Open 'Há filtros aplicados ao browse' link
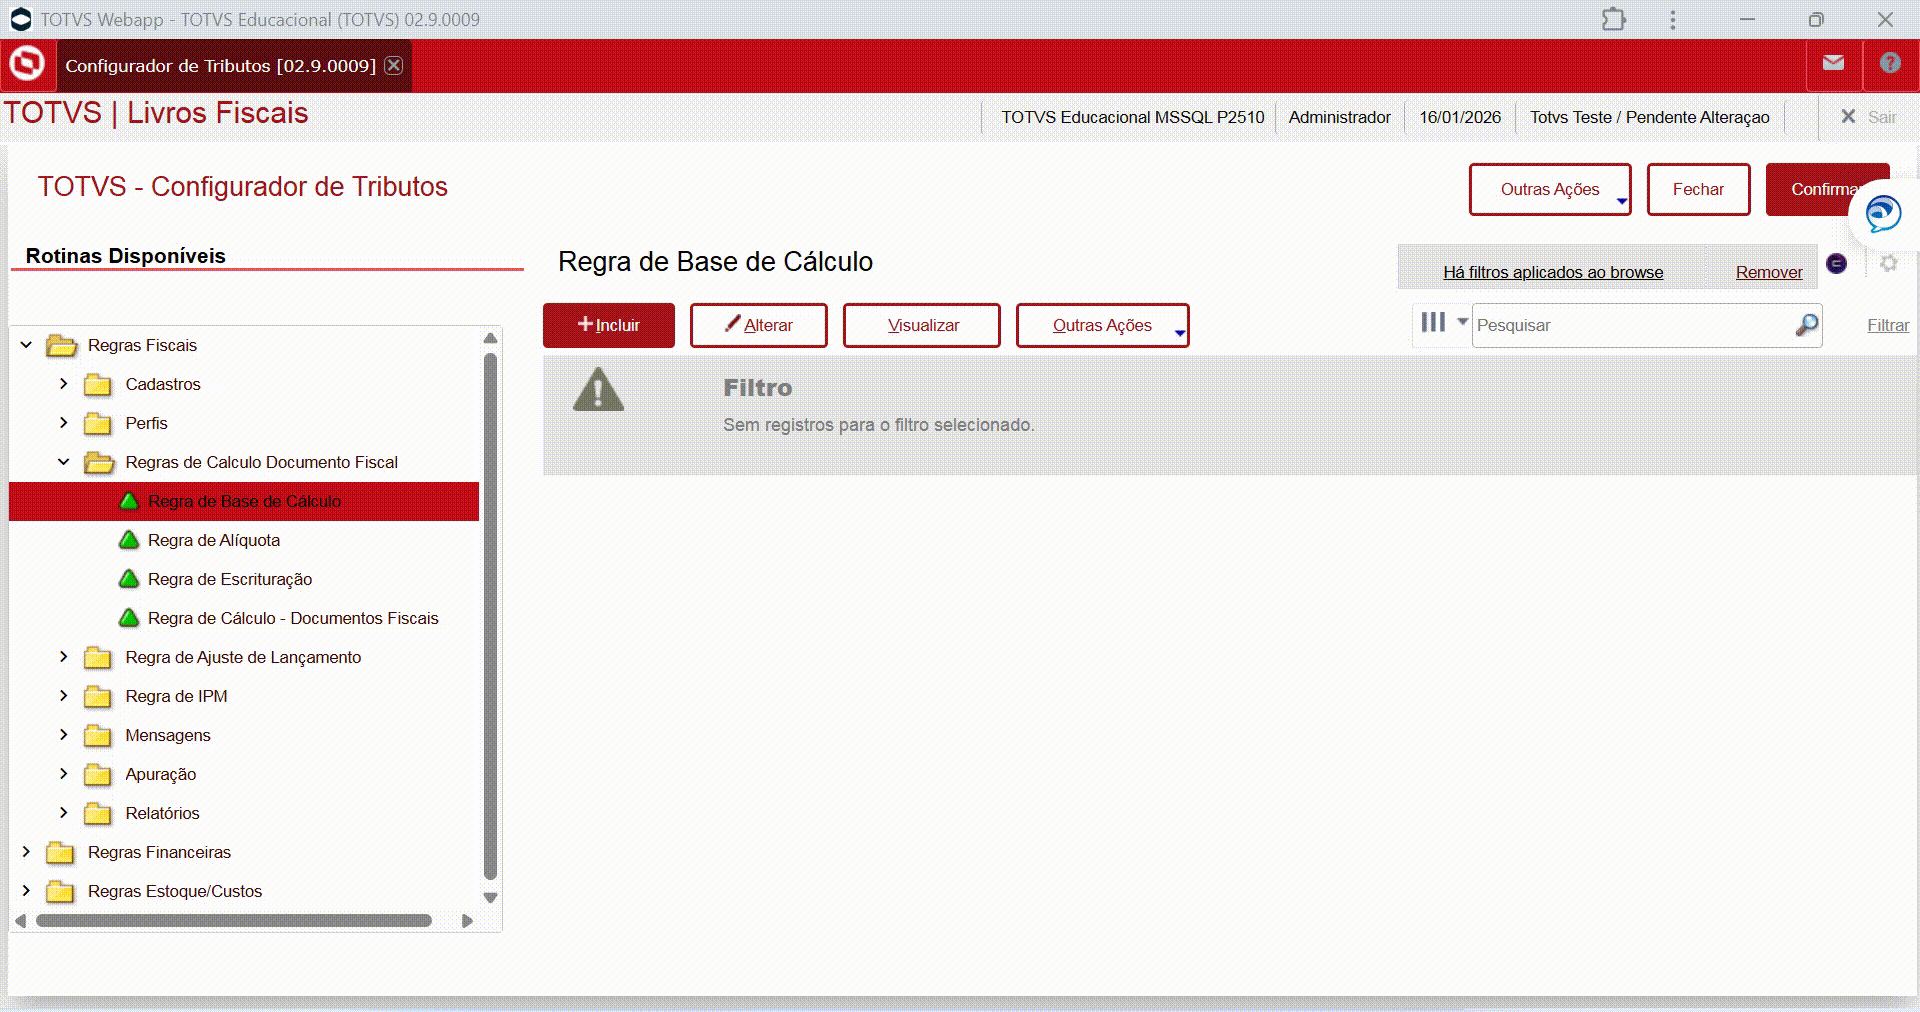The height and width of the screenshot is (1012, 1920). click(1553, 272)
